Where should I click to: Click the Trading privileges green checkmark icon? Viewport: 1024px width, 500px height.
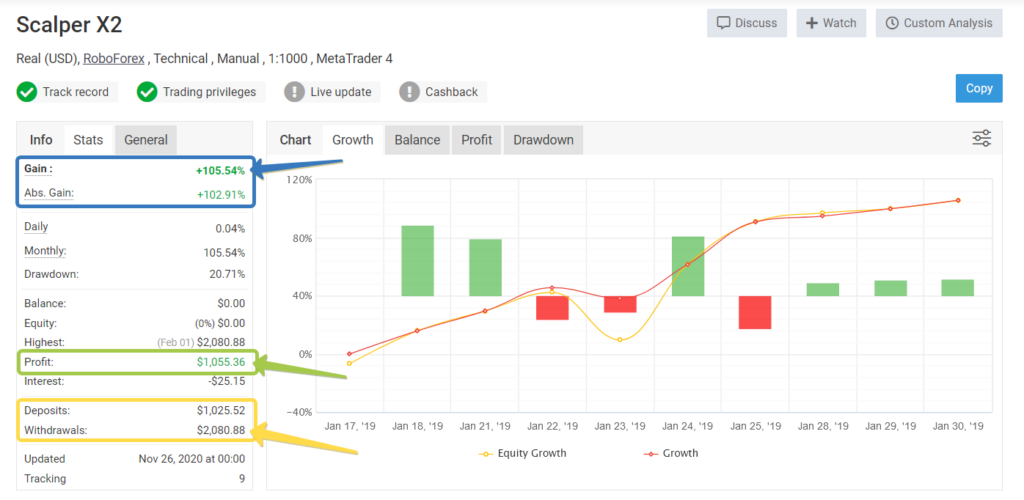(x=147, y=92)
